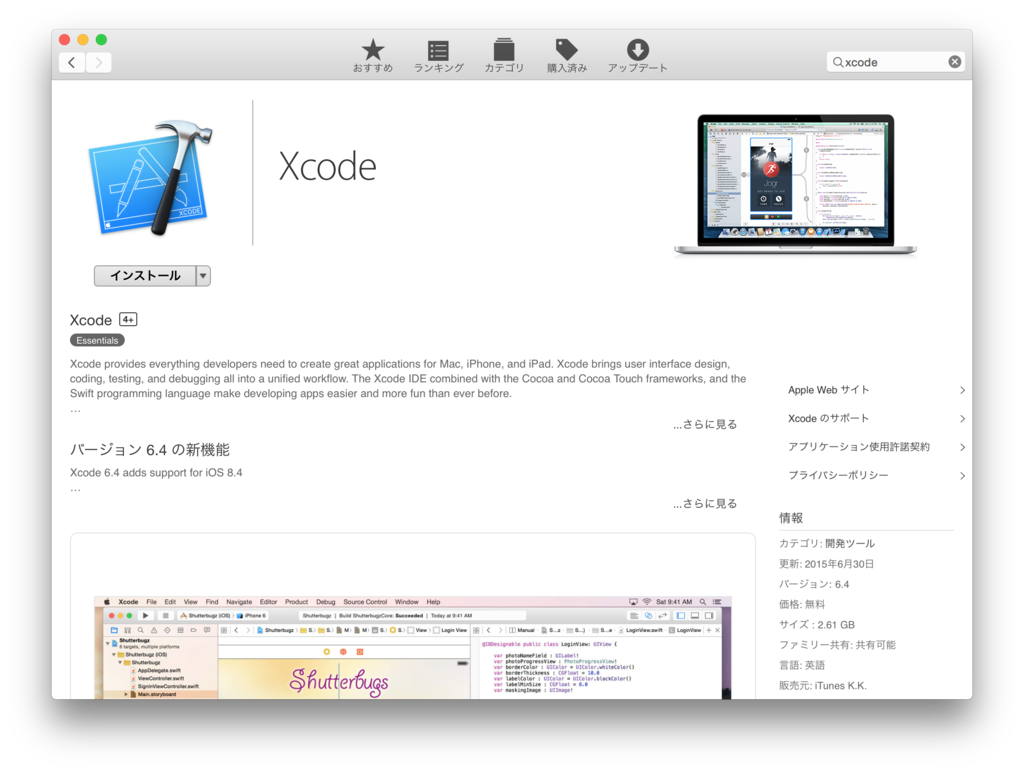Click the バージョン: 6.4 info line

(x=814, y=584)
